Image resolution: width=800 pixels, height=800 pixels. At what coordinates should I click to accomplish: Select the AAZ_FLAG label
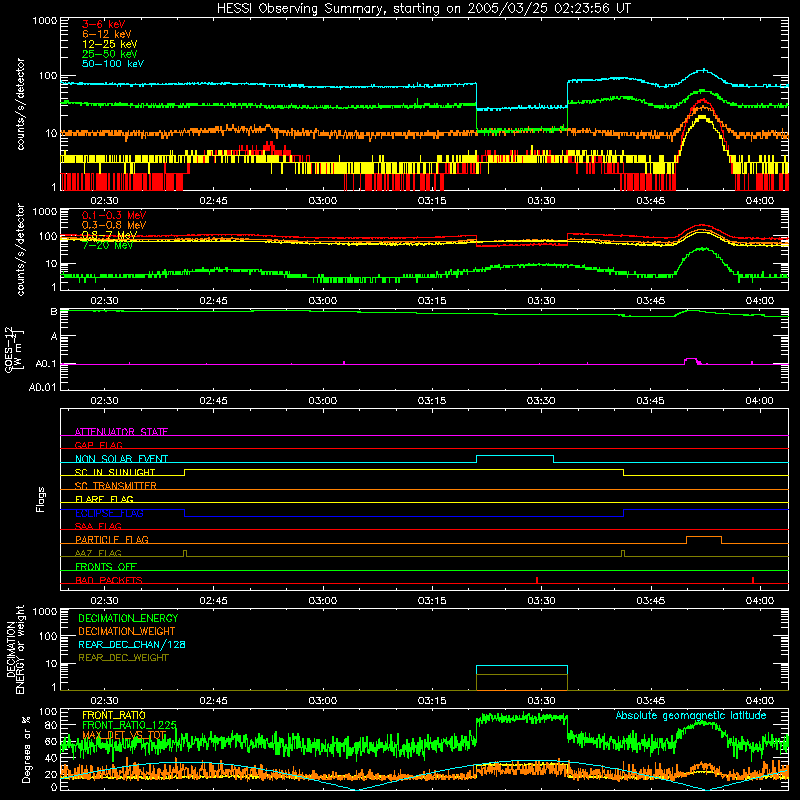(98, 553)
